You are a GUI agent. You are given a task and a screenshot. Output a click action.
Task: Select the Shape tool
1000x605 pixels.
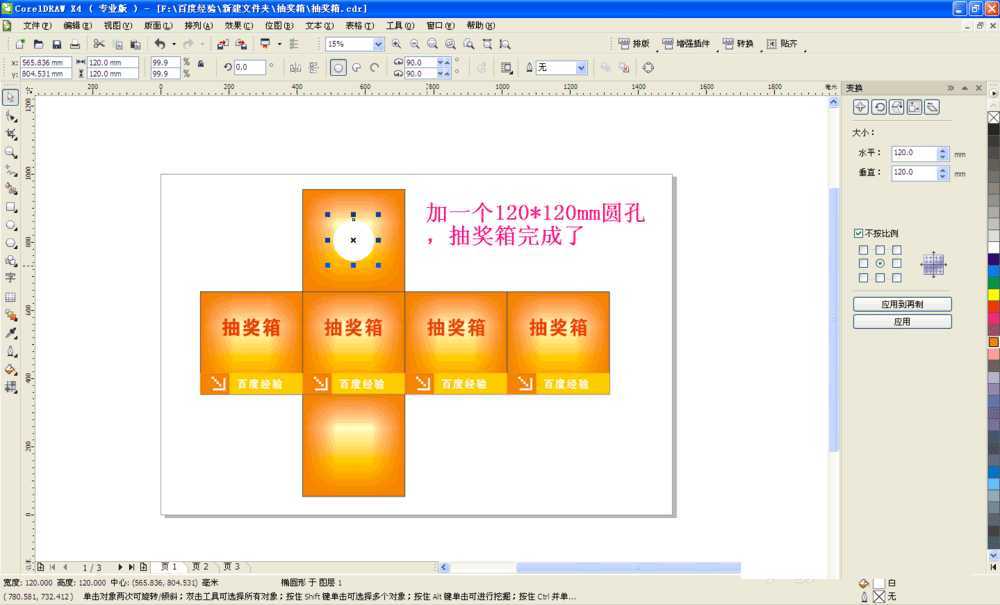pos(12,114)
